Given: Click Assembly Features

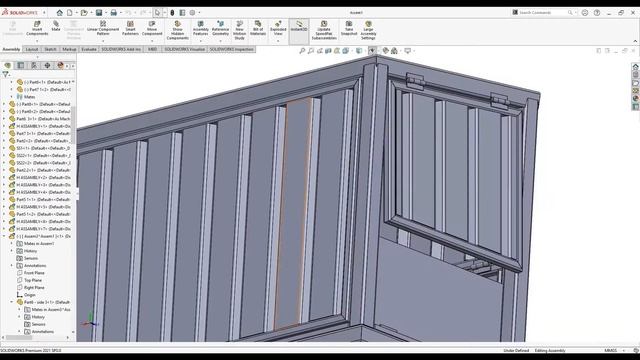Looking at the screenshot, I should (x=200, y=29).
